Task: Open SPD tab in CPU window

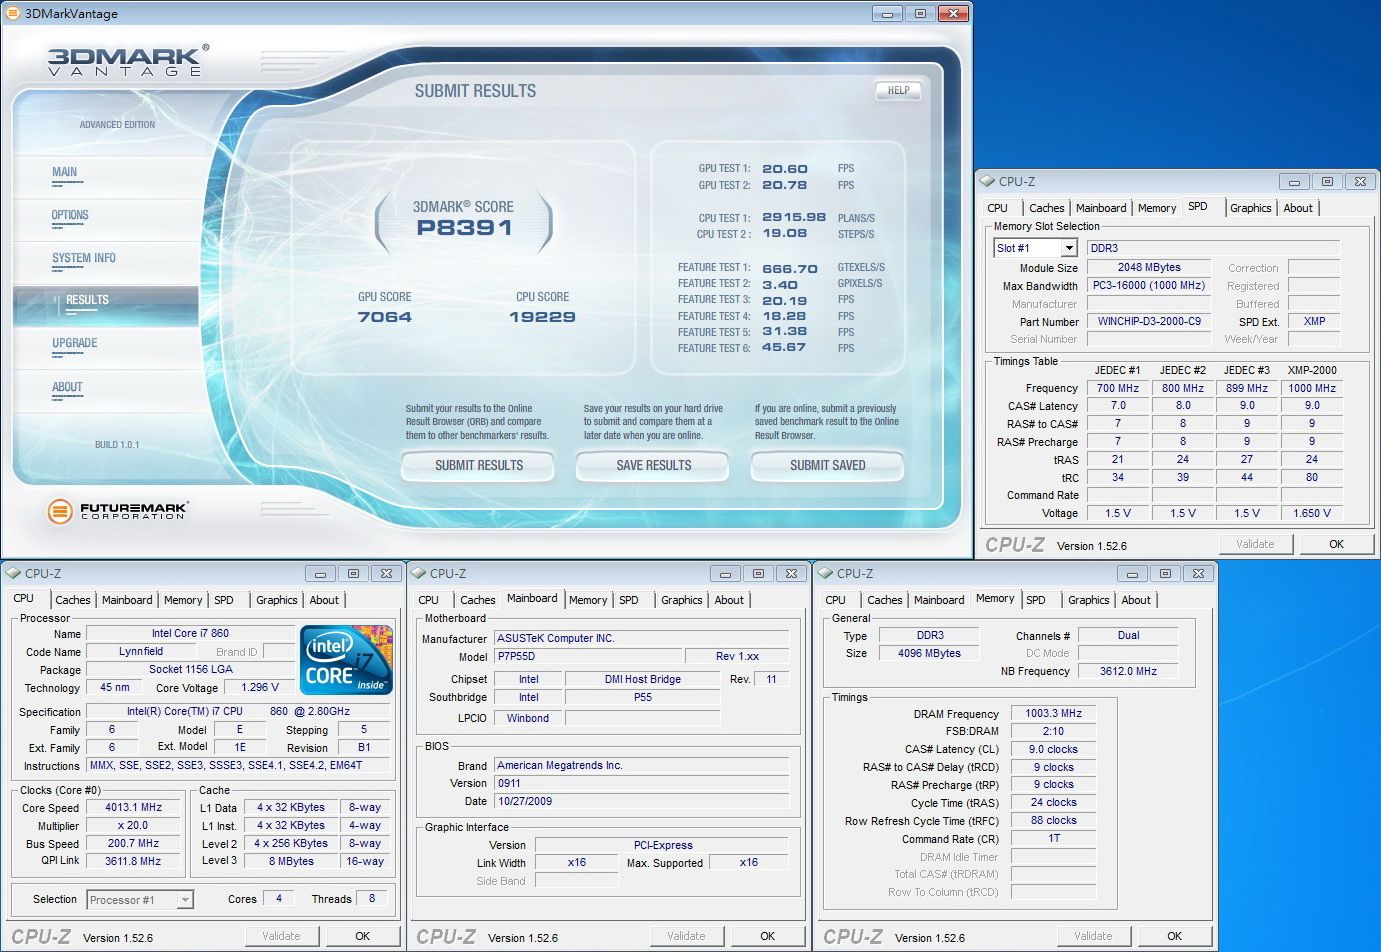Action: (x=224, y=600)
